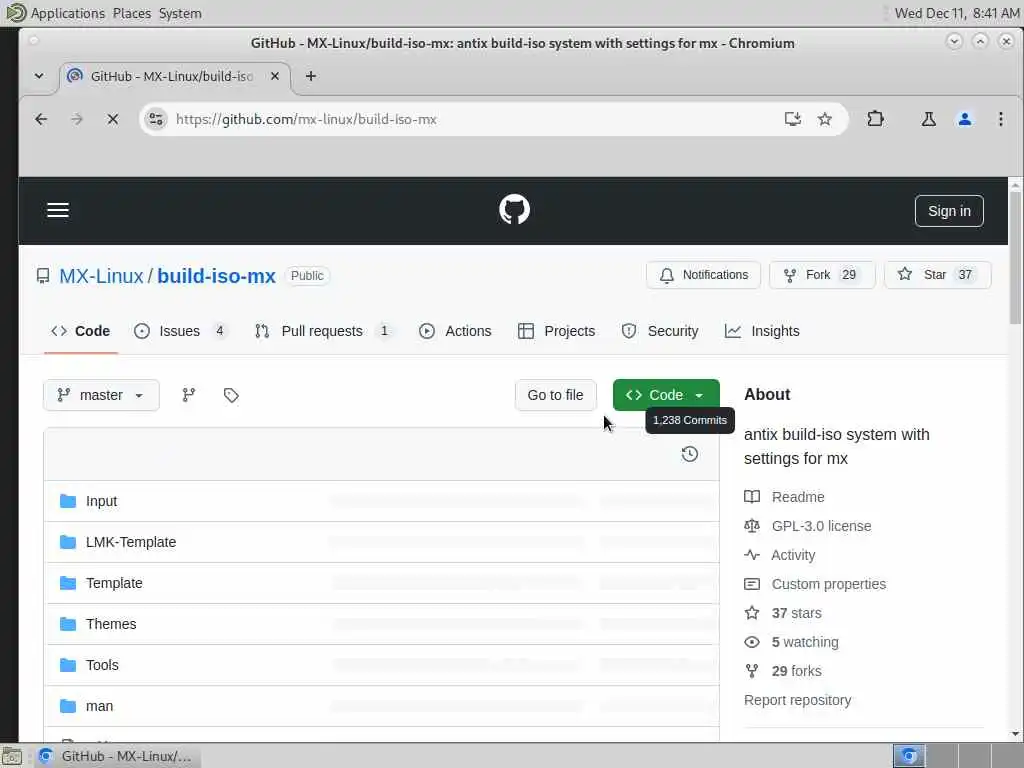The image size is (1024, 768).
Task: Click the GitHub Octocat logo
Action: click(514, 210)
